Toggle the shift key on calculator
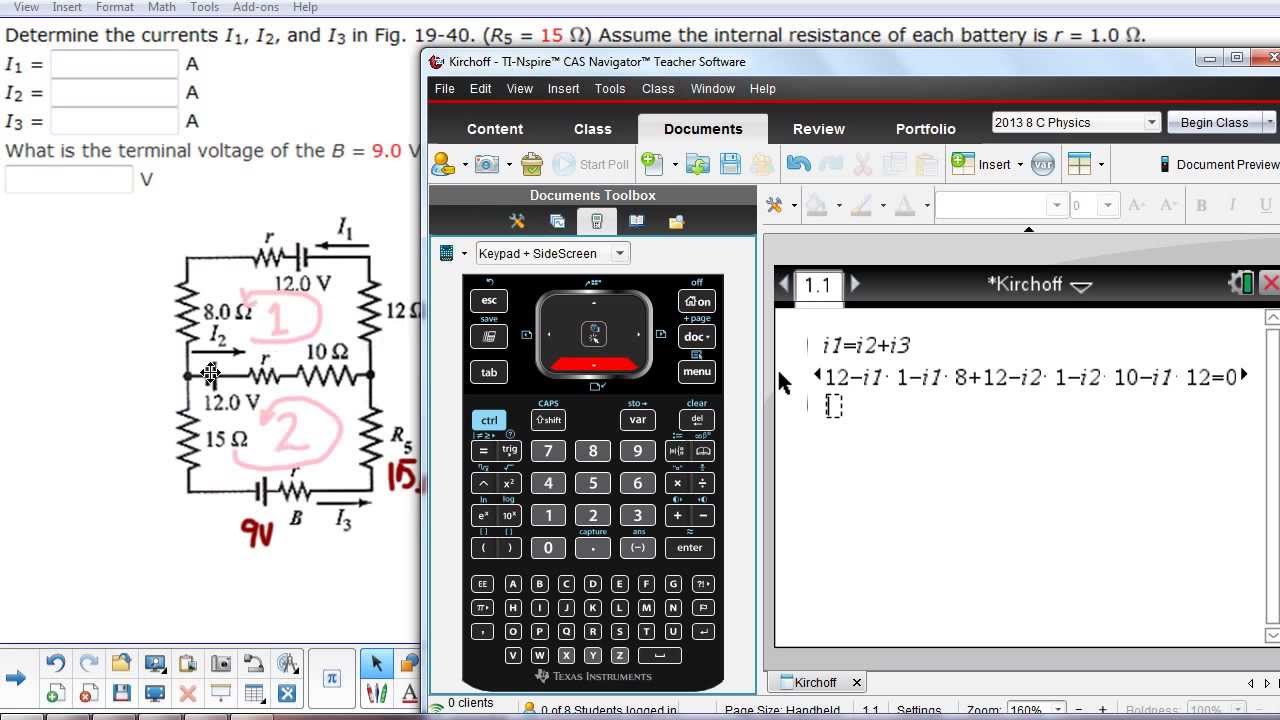This screenshot has width=1280, height=720. click(548, 420)
